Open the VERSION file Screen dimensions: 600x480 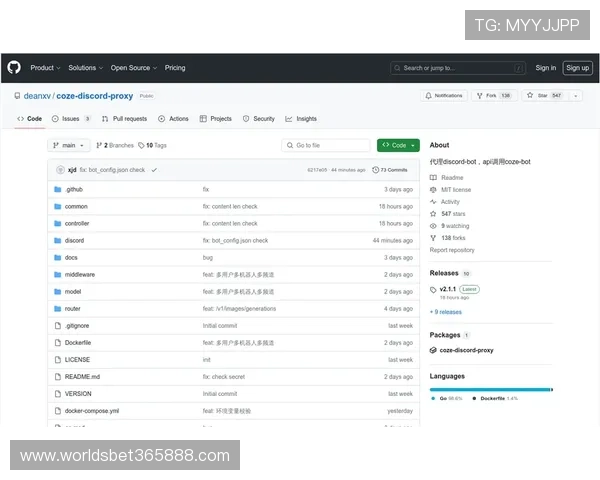78,394
